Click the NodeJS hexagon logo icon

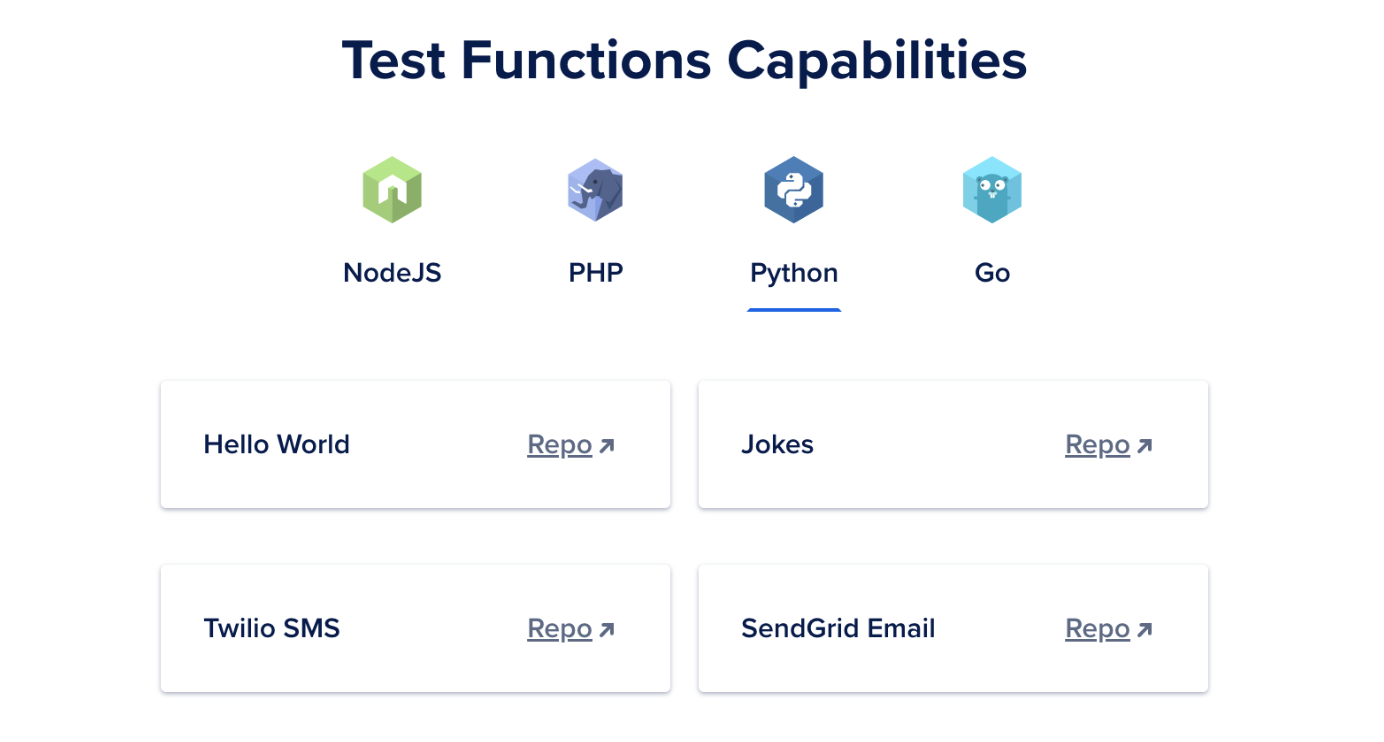392,189
